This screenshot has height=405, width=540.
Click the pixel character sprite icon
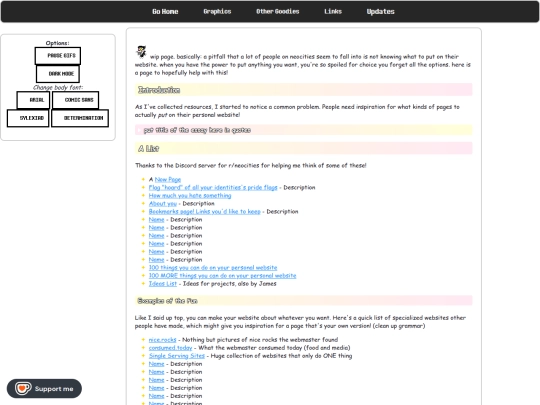pyautogui.click(x=141, y=51)
